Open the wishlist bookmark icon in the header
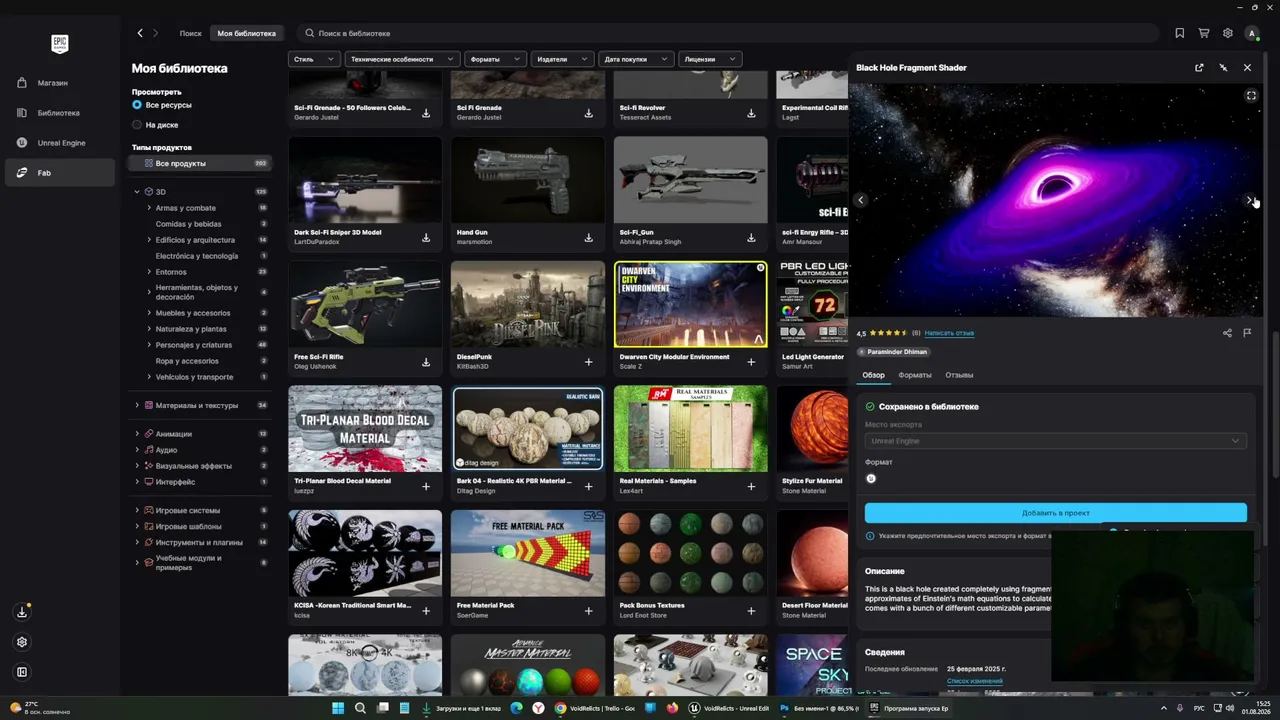1280x720 pixels. coord(1180,33)
